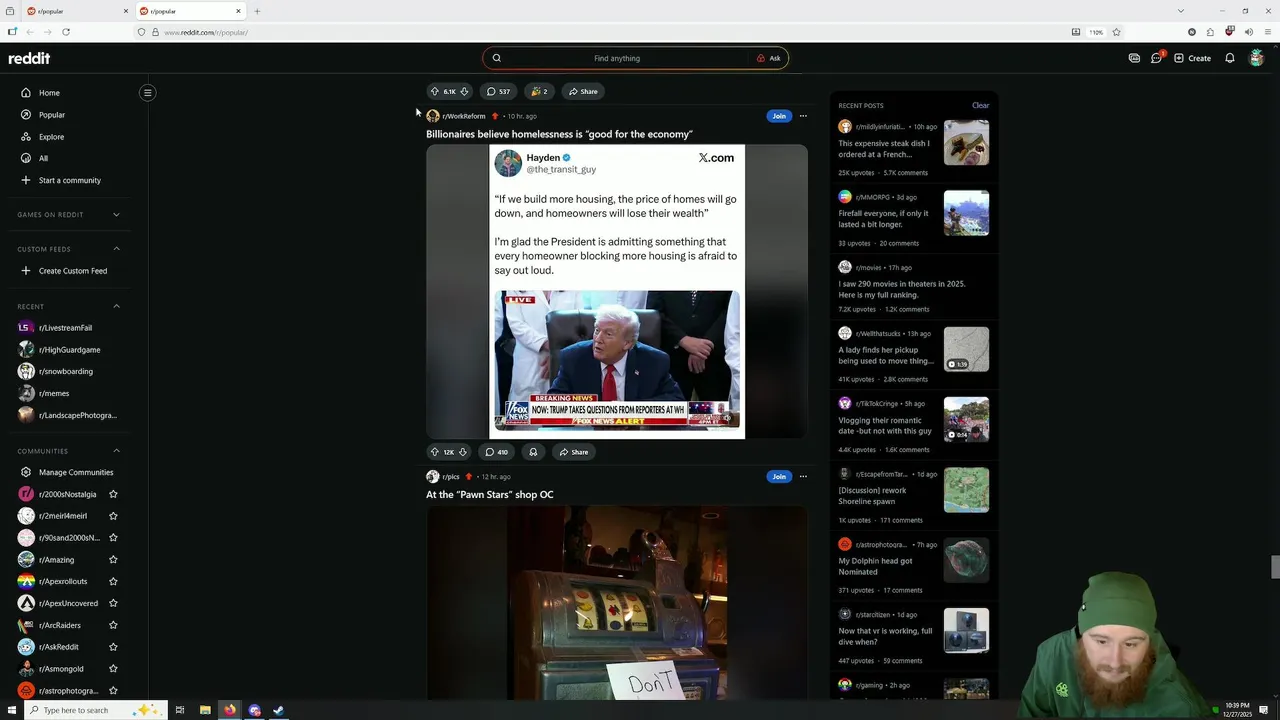The height and width of the screenshot is (720, 1280).
Task: Favorite r/90sand2000sN... with its star
Action: 113,538
